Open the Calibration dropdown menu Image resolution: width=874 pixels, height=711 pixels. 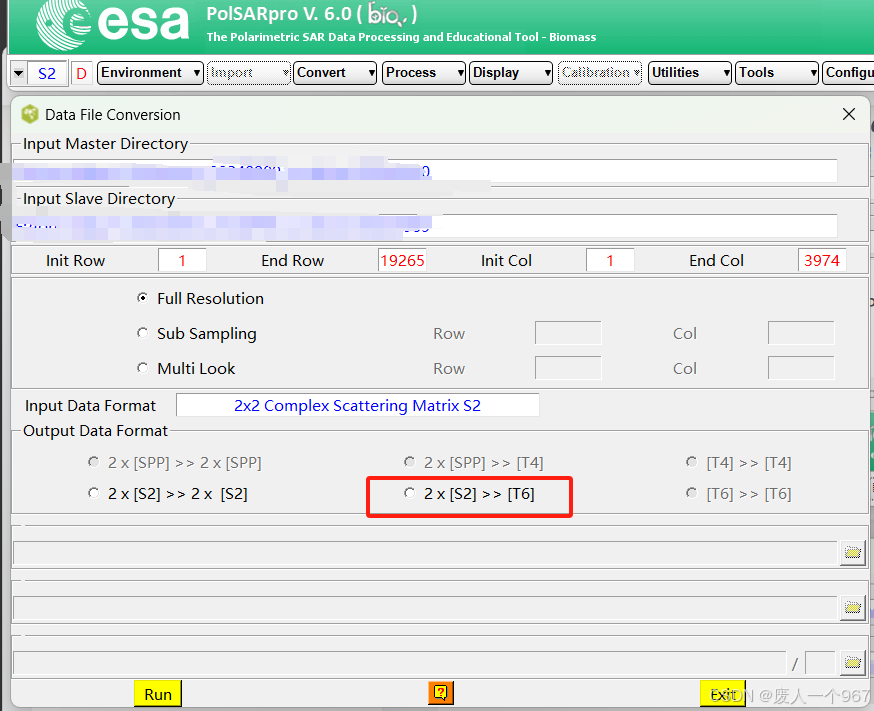[x=600, y=73]
